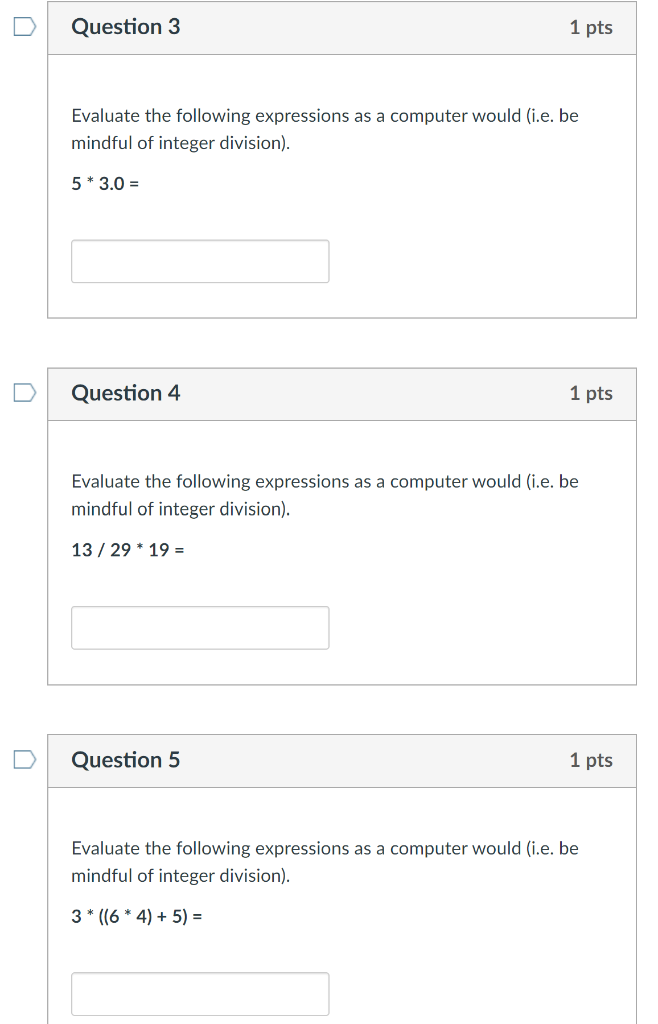Select the Question 3 header bar
The image size is (658, 1024).
click(x=341, y=28)
